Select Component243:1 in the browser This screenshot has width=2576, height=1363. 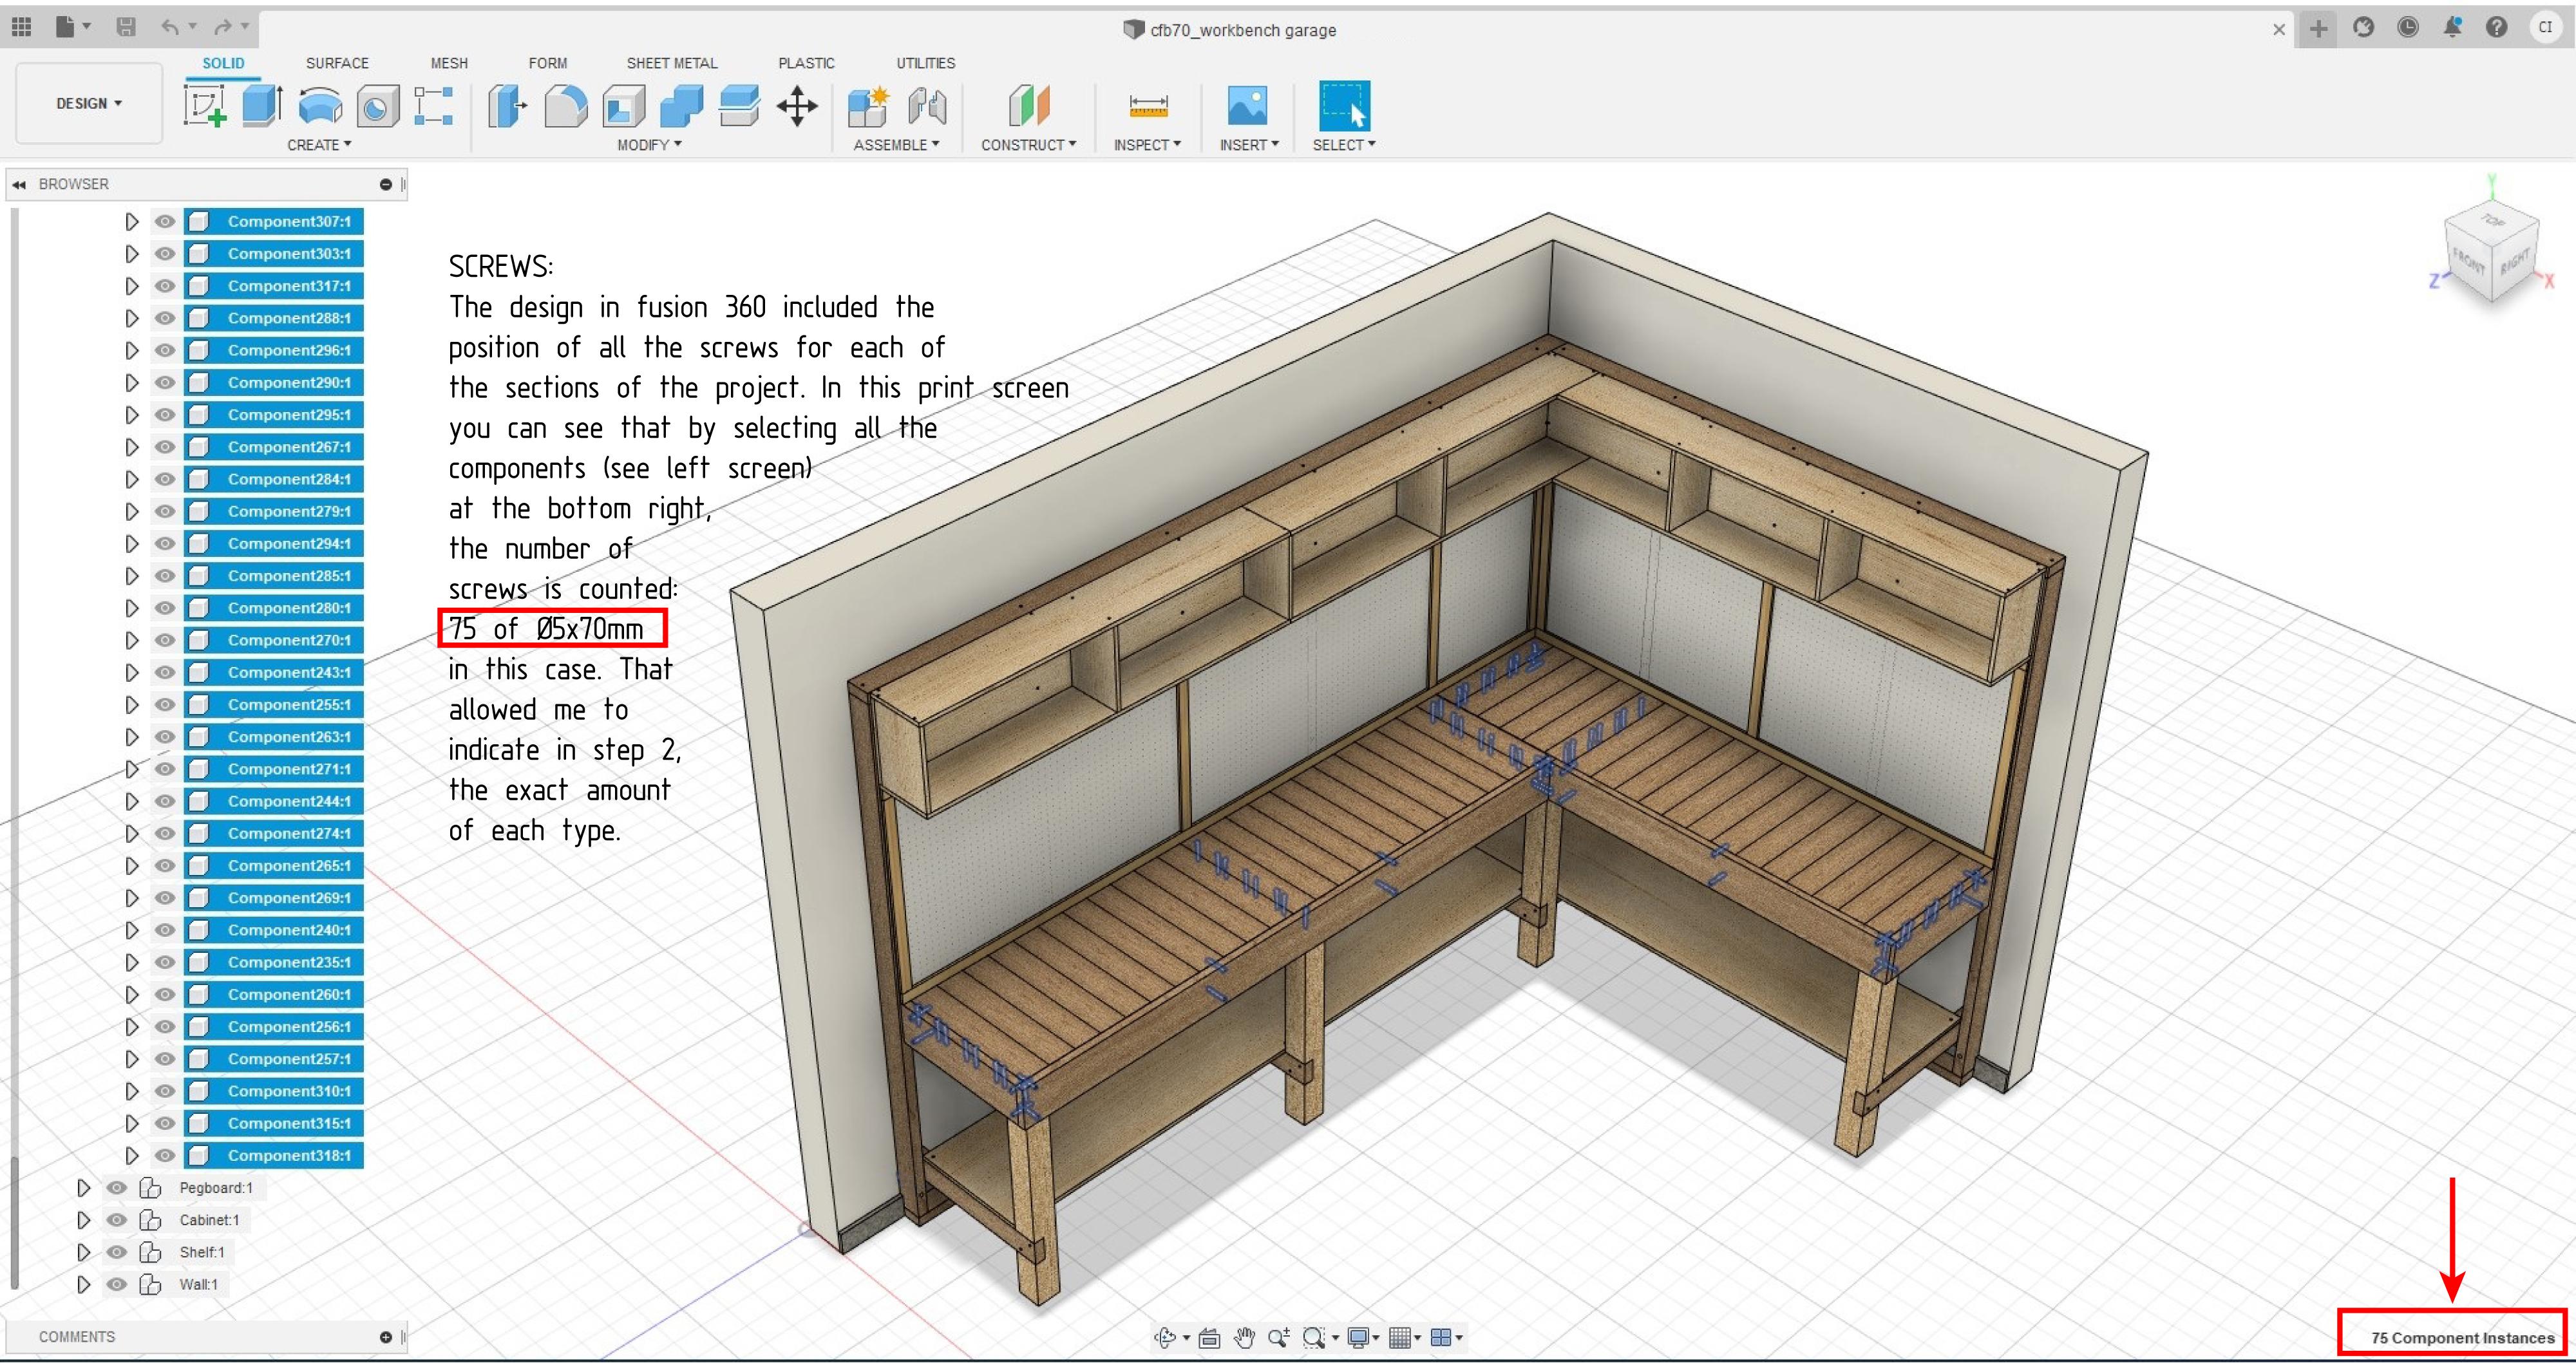tap(288, 672)
